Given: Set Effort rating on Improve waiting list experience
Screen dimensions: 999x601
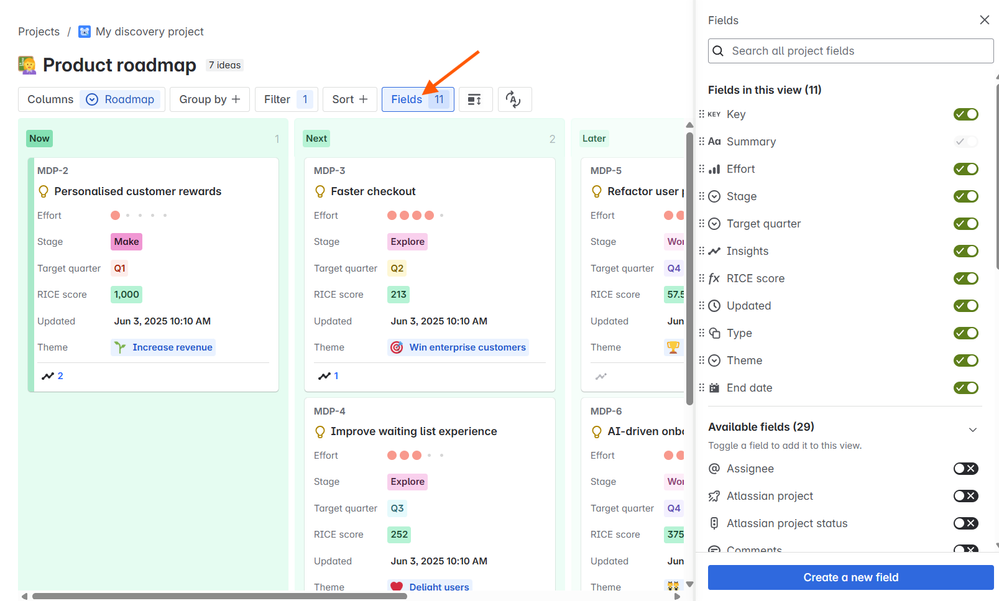Looking at the screenshot, I should coord(415,456).
